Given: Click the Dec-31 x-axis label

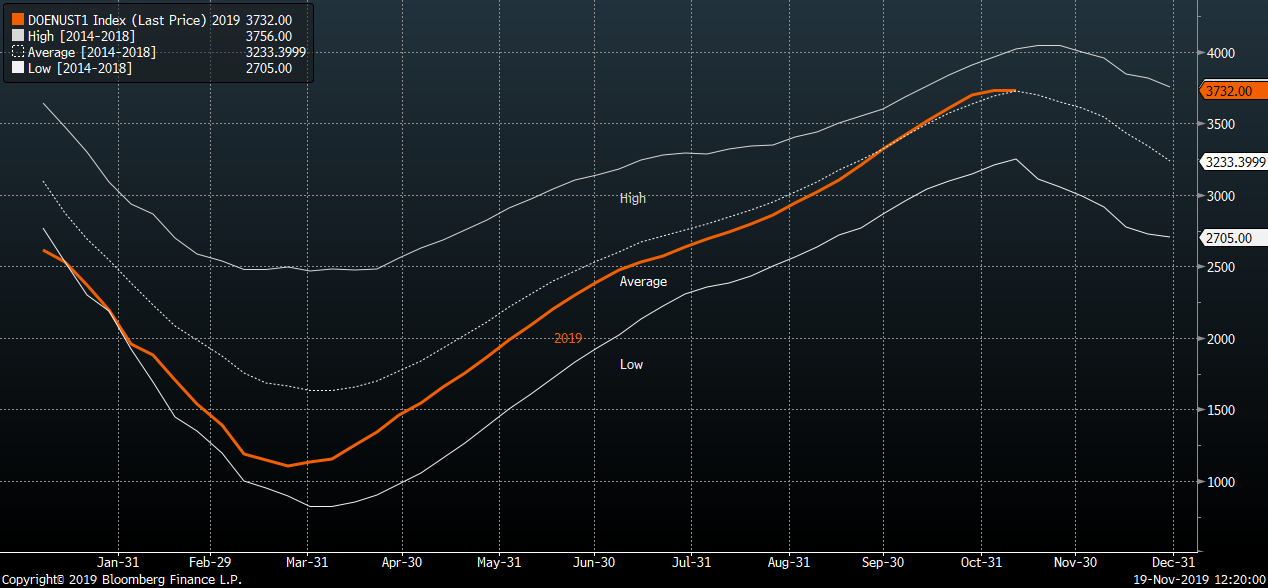Looking at the screenshot, I should (1173, 563).
